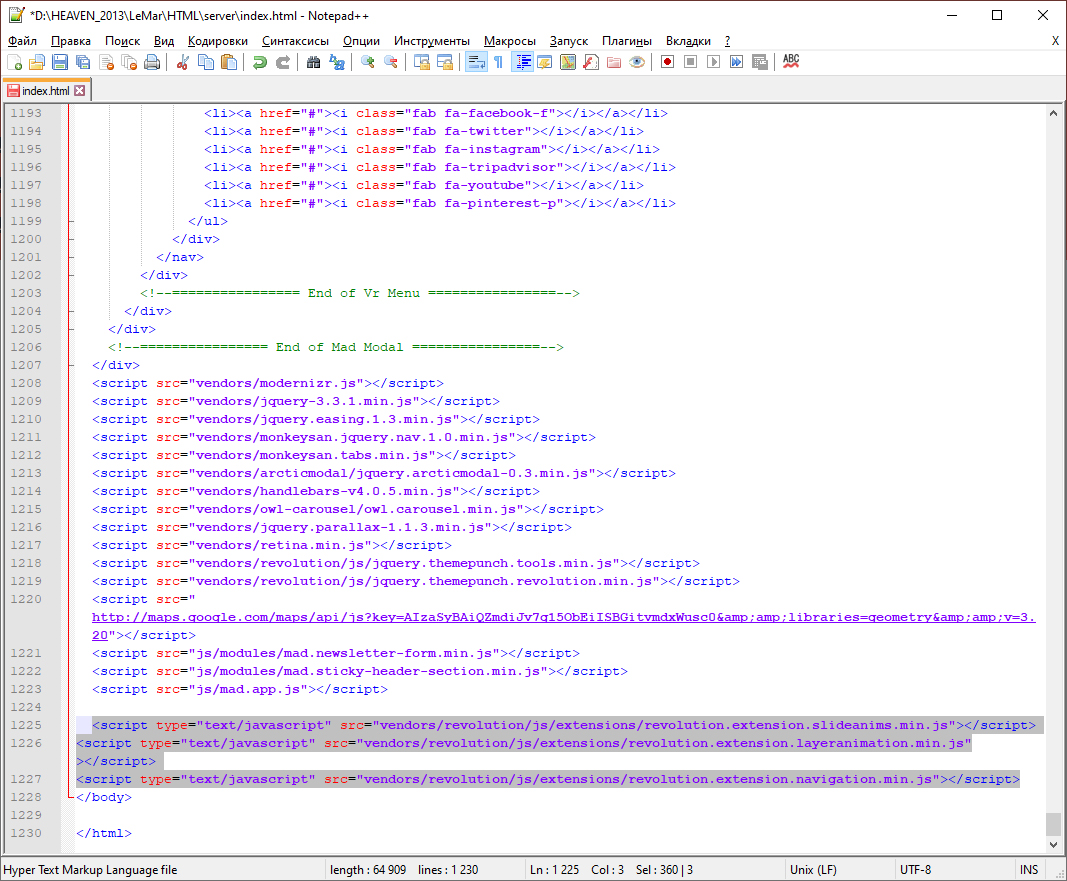The image size is (1067, 881).
Task: Click the Print toolbar icon
Action: 152,62
